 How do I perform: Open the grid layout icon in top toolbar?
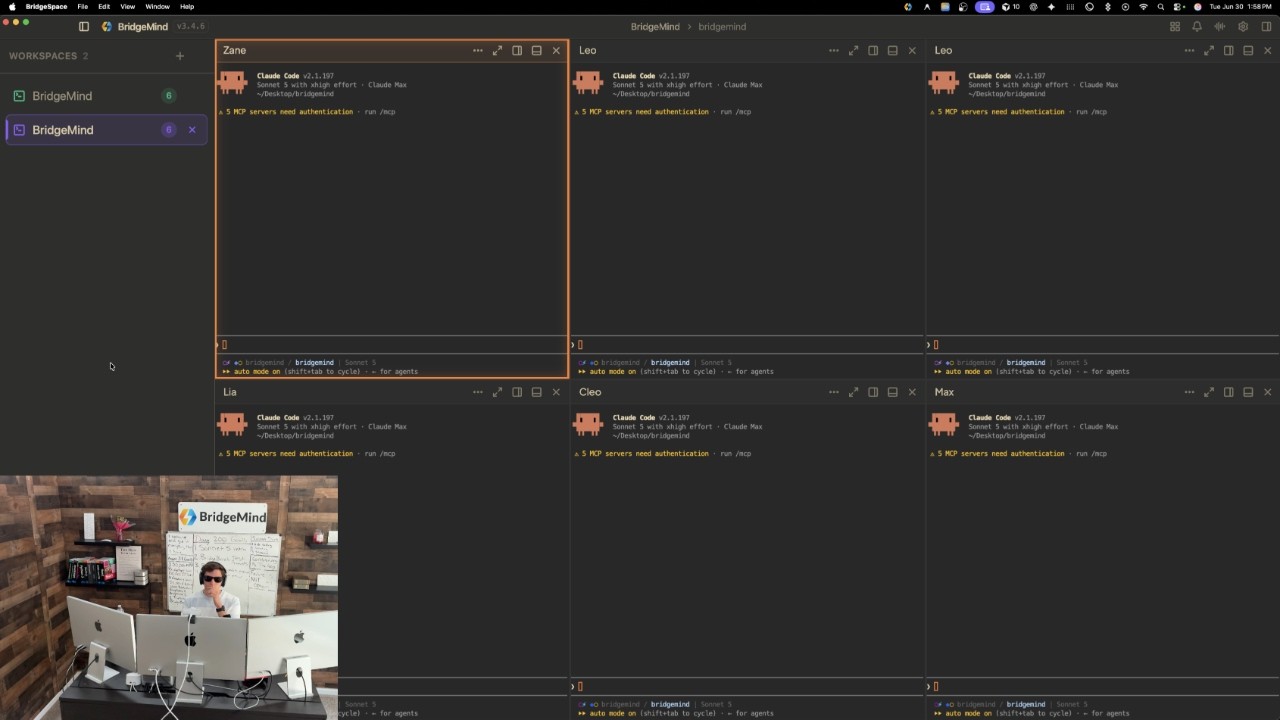[x=1175, y=27]
